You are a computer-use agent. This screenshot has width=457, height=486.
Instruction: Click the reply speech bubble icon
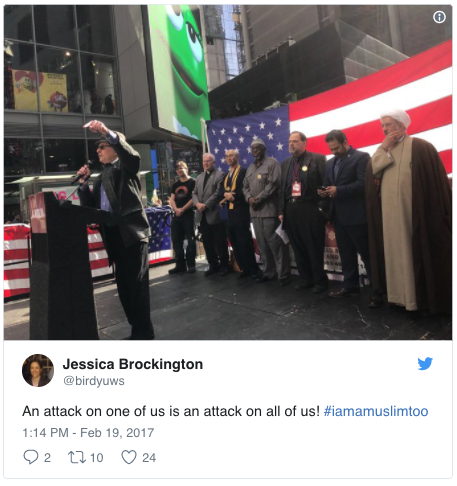(x=31, y=457)
